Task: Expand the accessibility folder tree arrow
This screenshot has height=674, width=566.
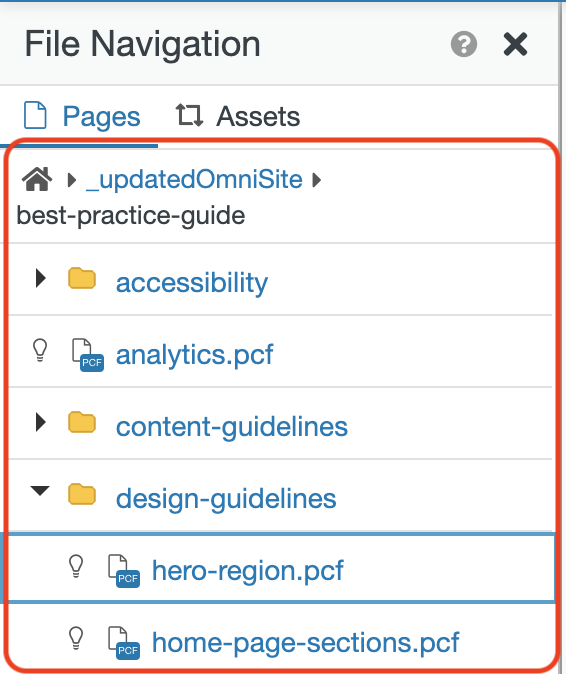Action: 40,278
